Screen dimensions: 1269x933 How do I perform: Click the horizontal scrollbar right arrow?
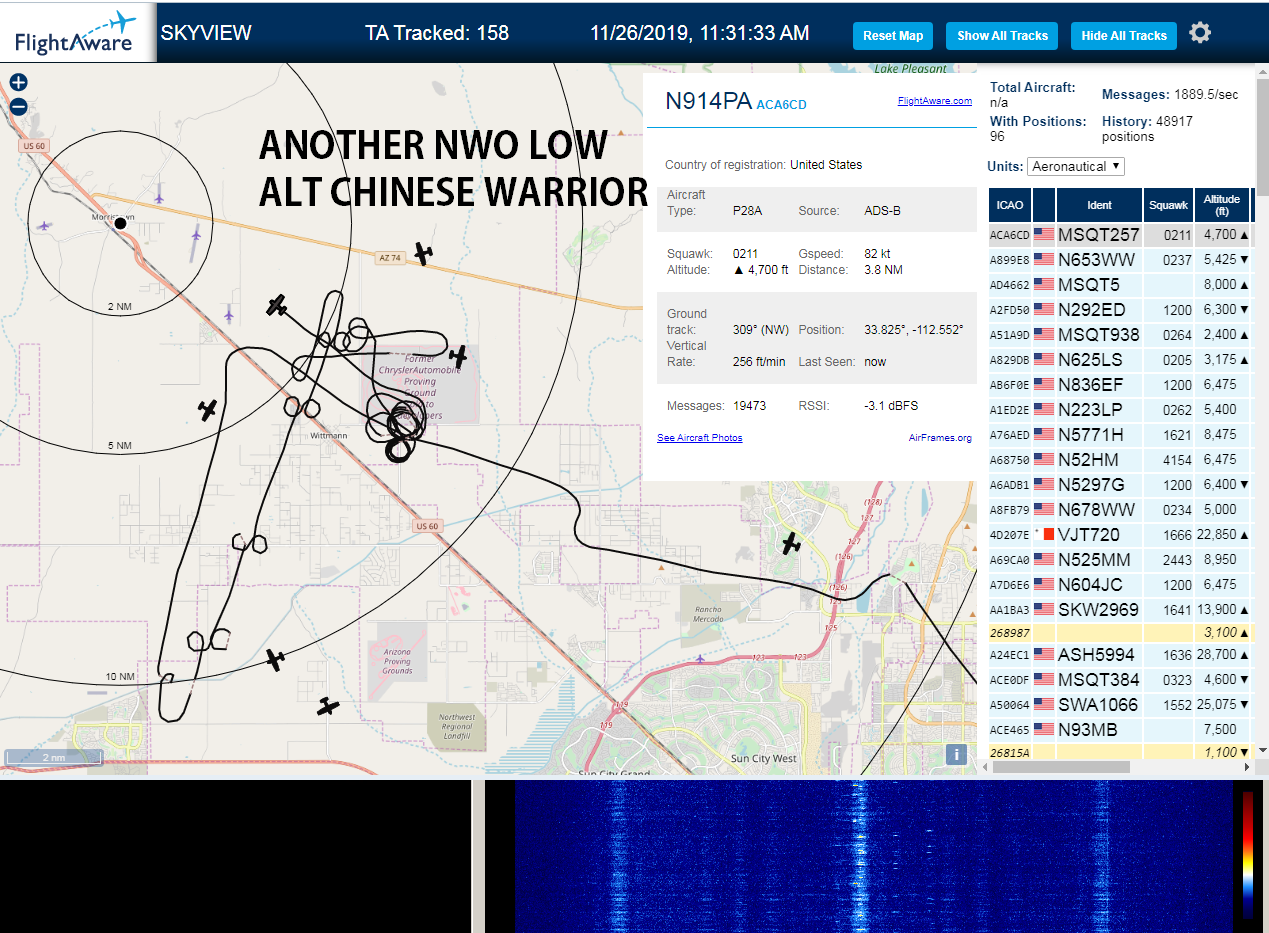point(1247,767)
